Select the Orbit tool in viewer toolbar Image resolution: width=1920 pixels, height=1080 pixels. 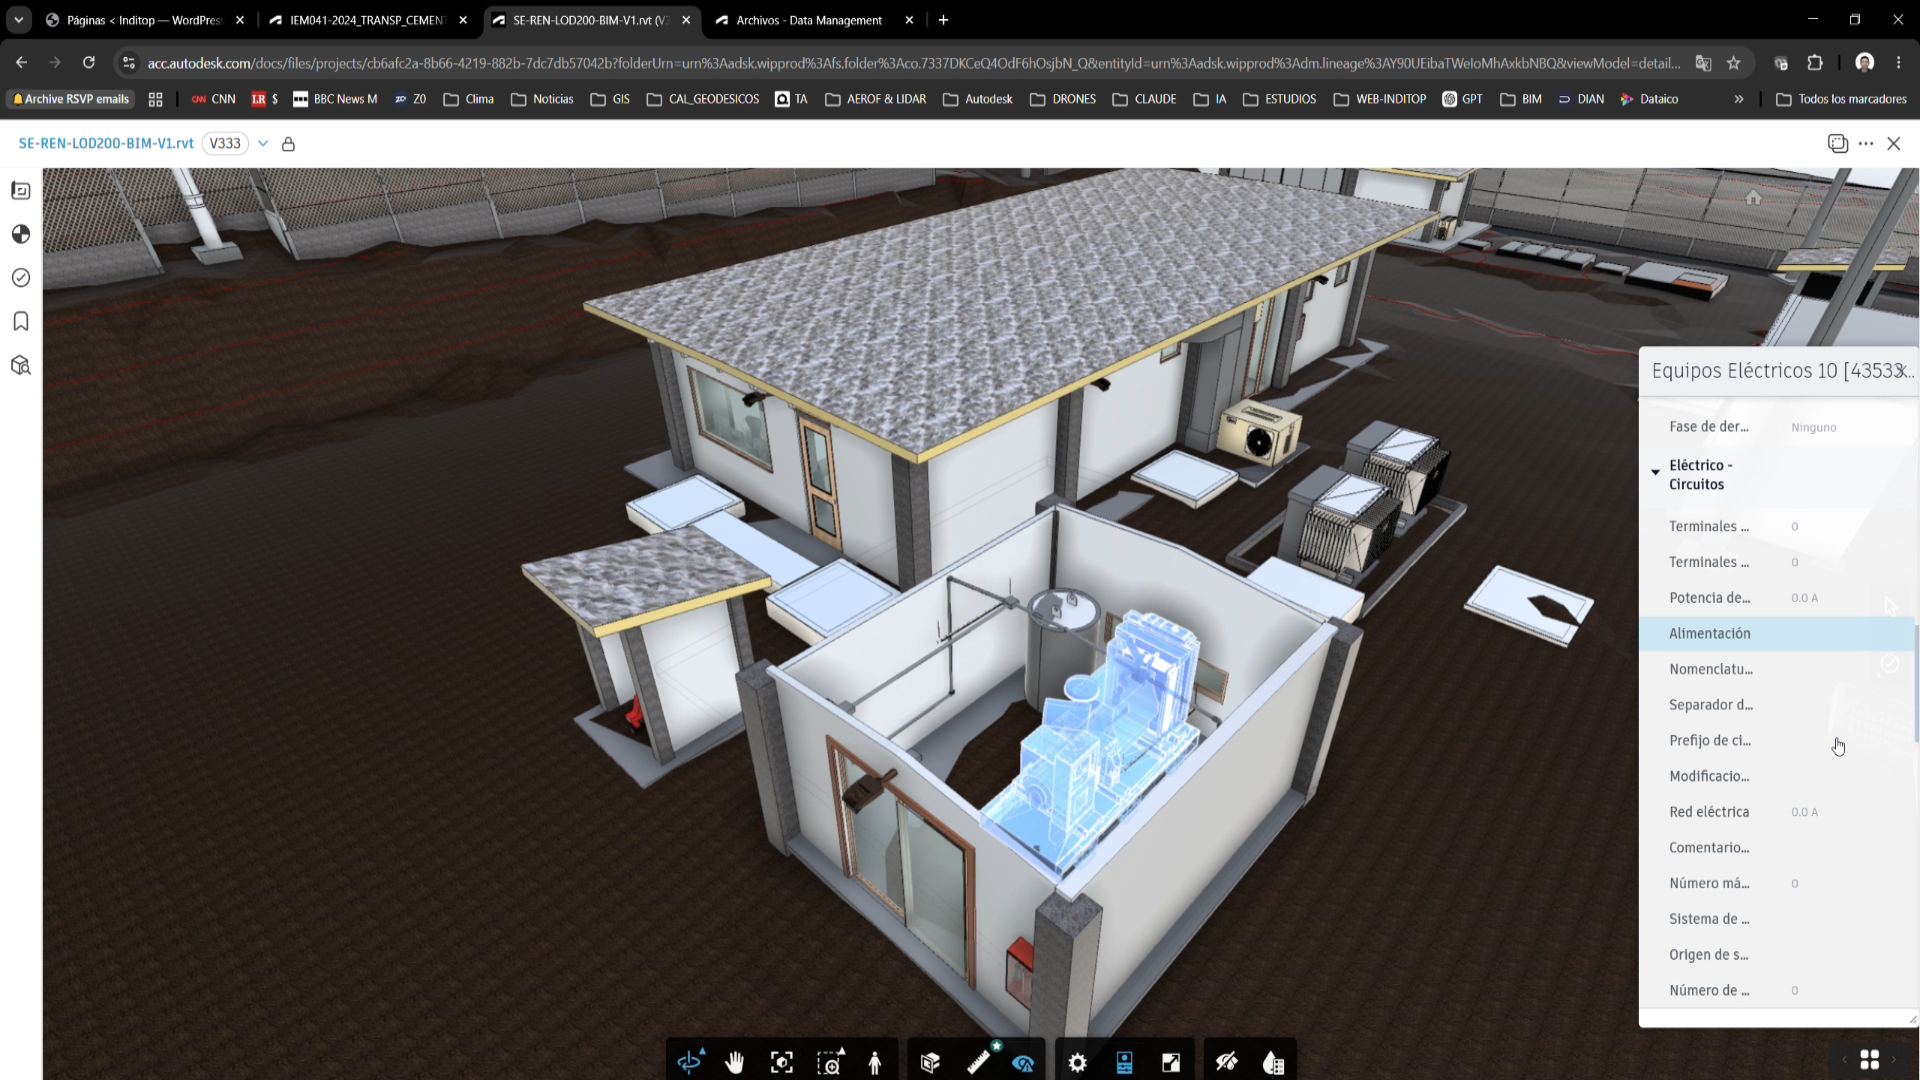[x=690, y=1062]
